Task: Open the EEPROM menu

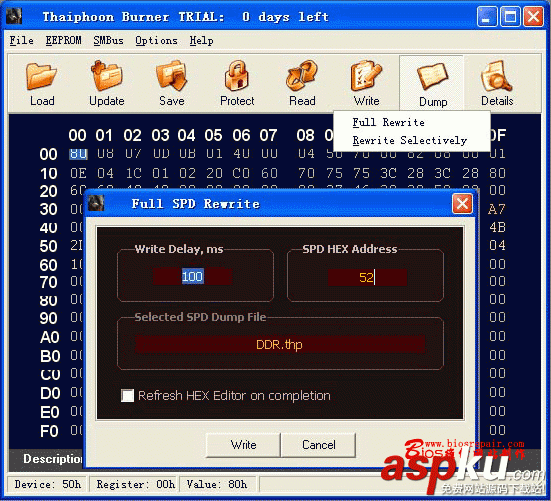Action: pos(63,40)
